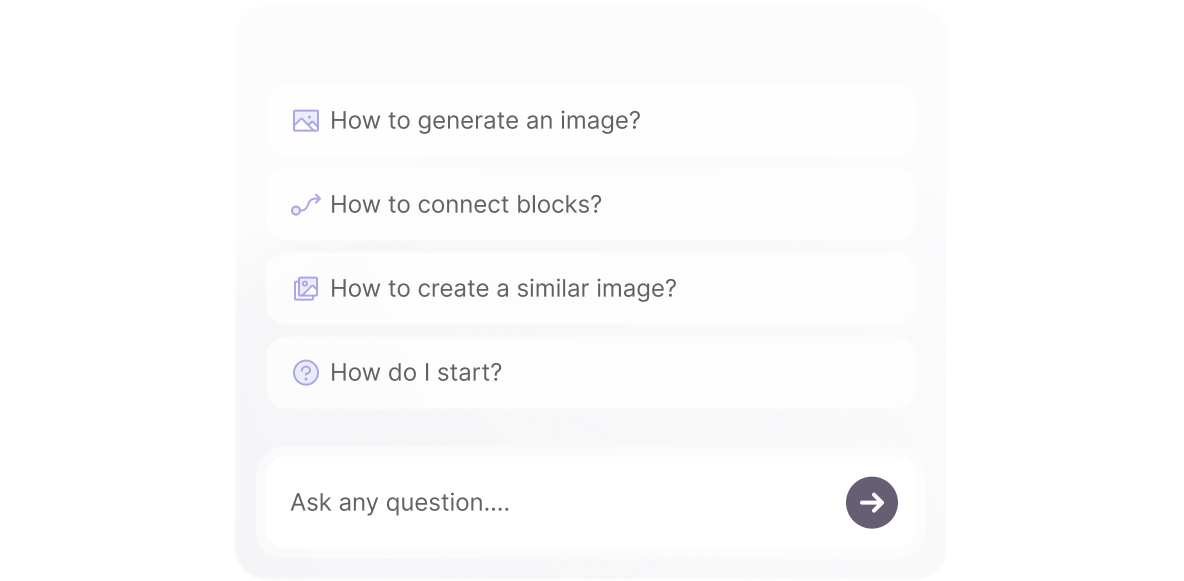Click the connector path icon for blocks
This screenshot has width=1184, height=581.
(306, 205)
